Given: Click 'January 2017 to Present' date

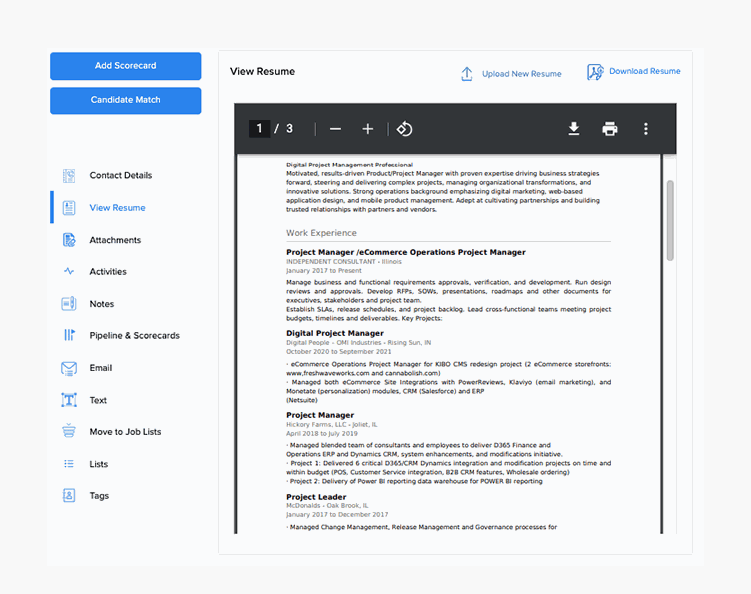Looking at the screenshot, I should (324, 271).
